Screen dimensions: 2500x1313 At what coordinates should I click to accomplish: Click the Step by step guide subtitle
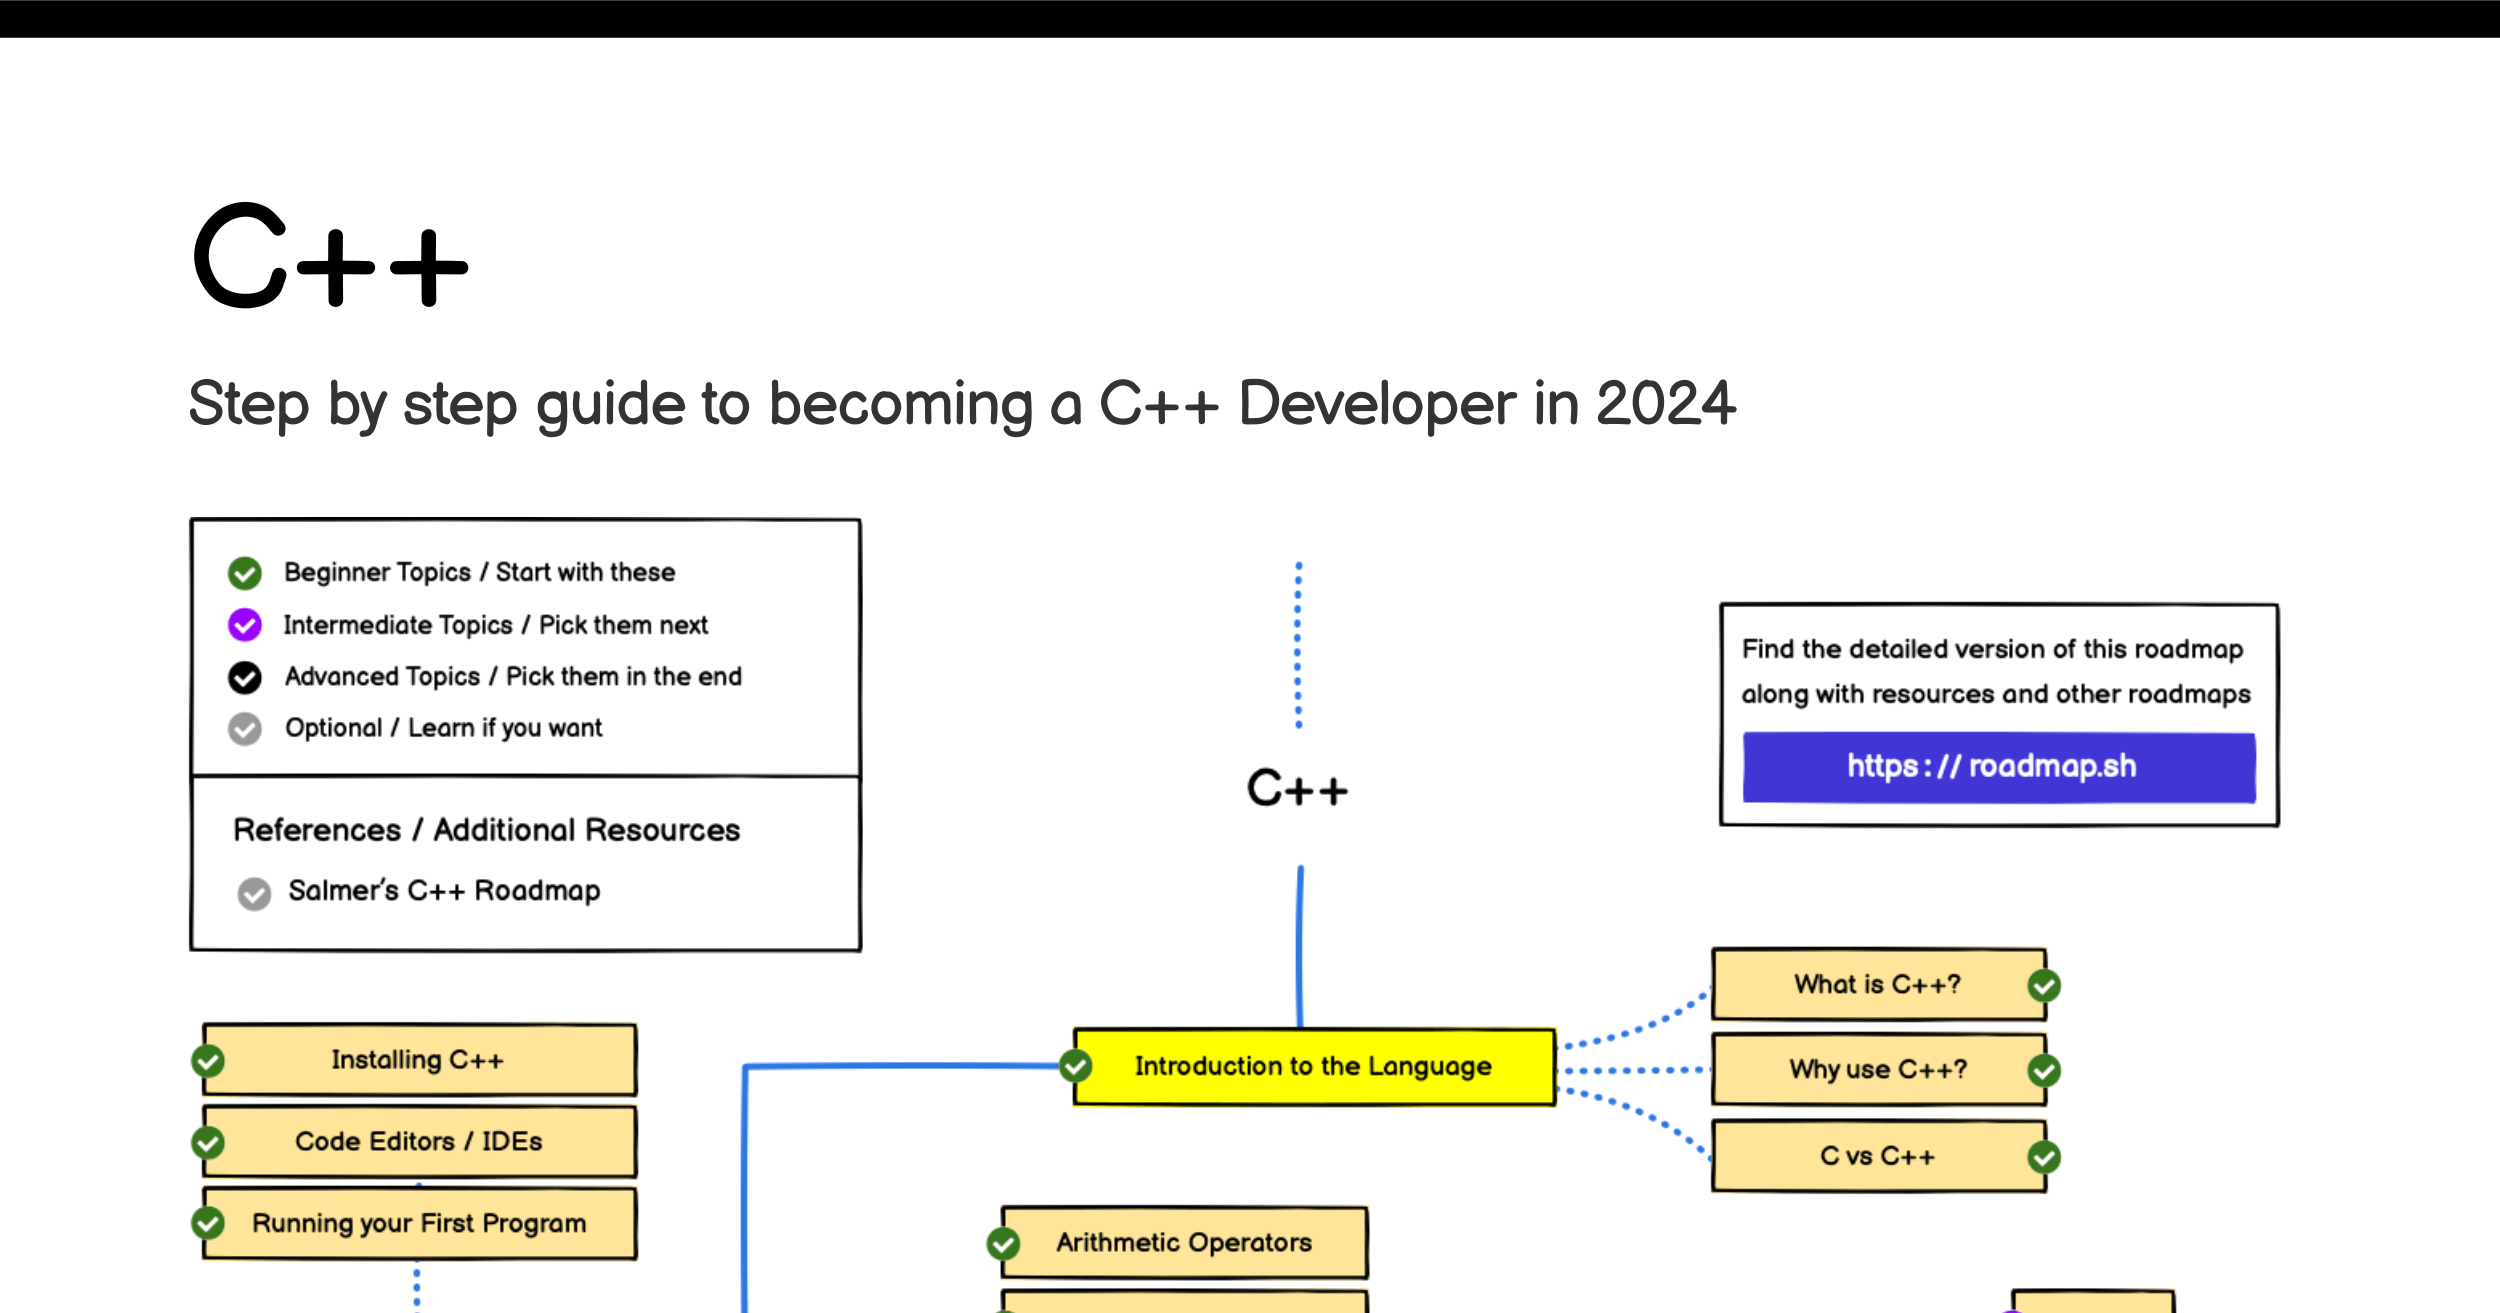click(x=962, y=405)
